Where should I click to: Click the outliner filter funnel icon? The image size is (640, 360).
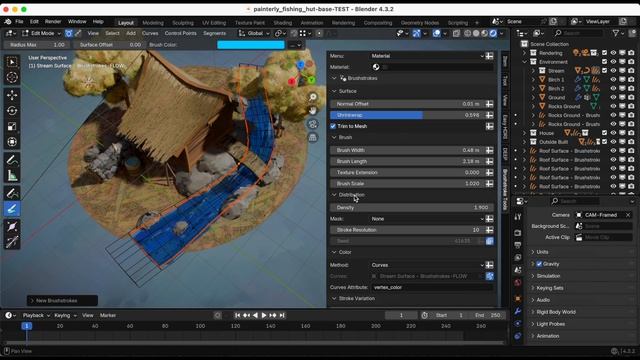click(616, 33)
